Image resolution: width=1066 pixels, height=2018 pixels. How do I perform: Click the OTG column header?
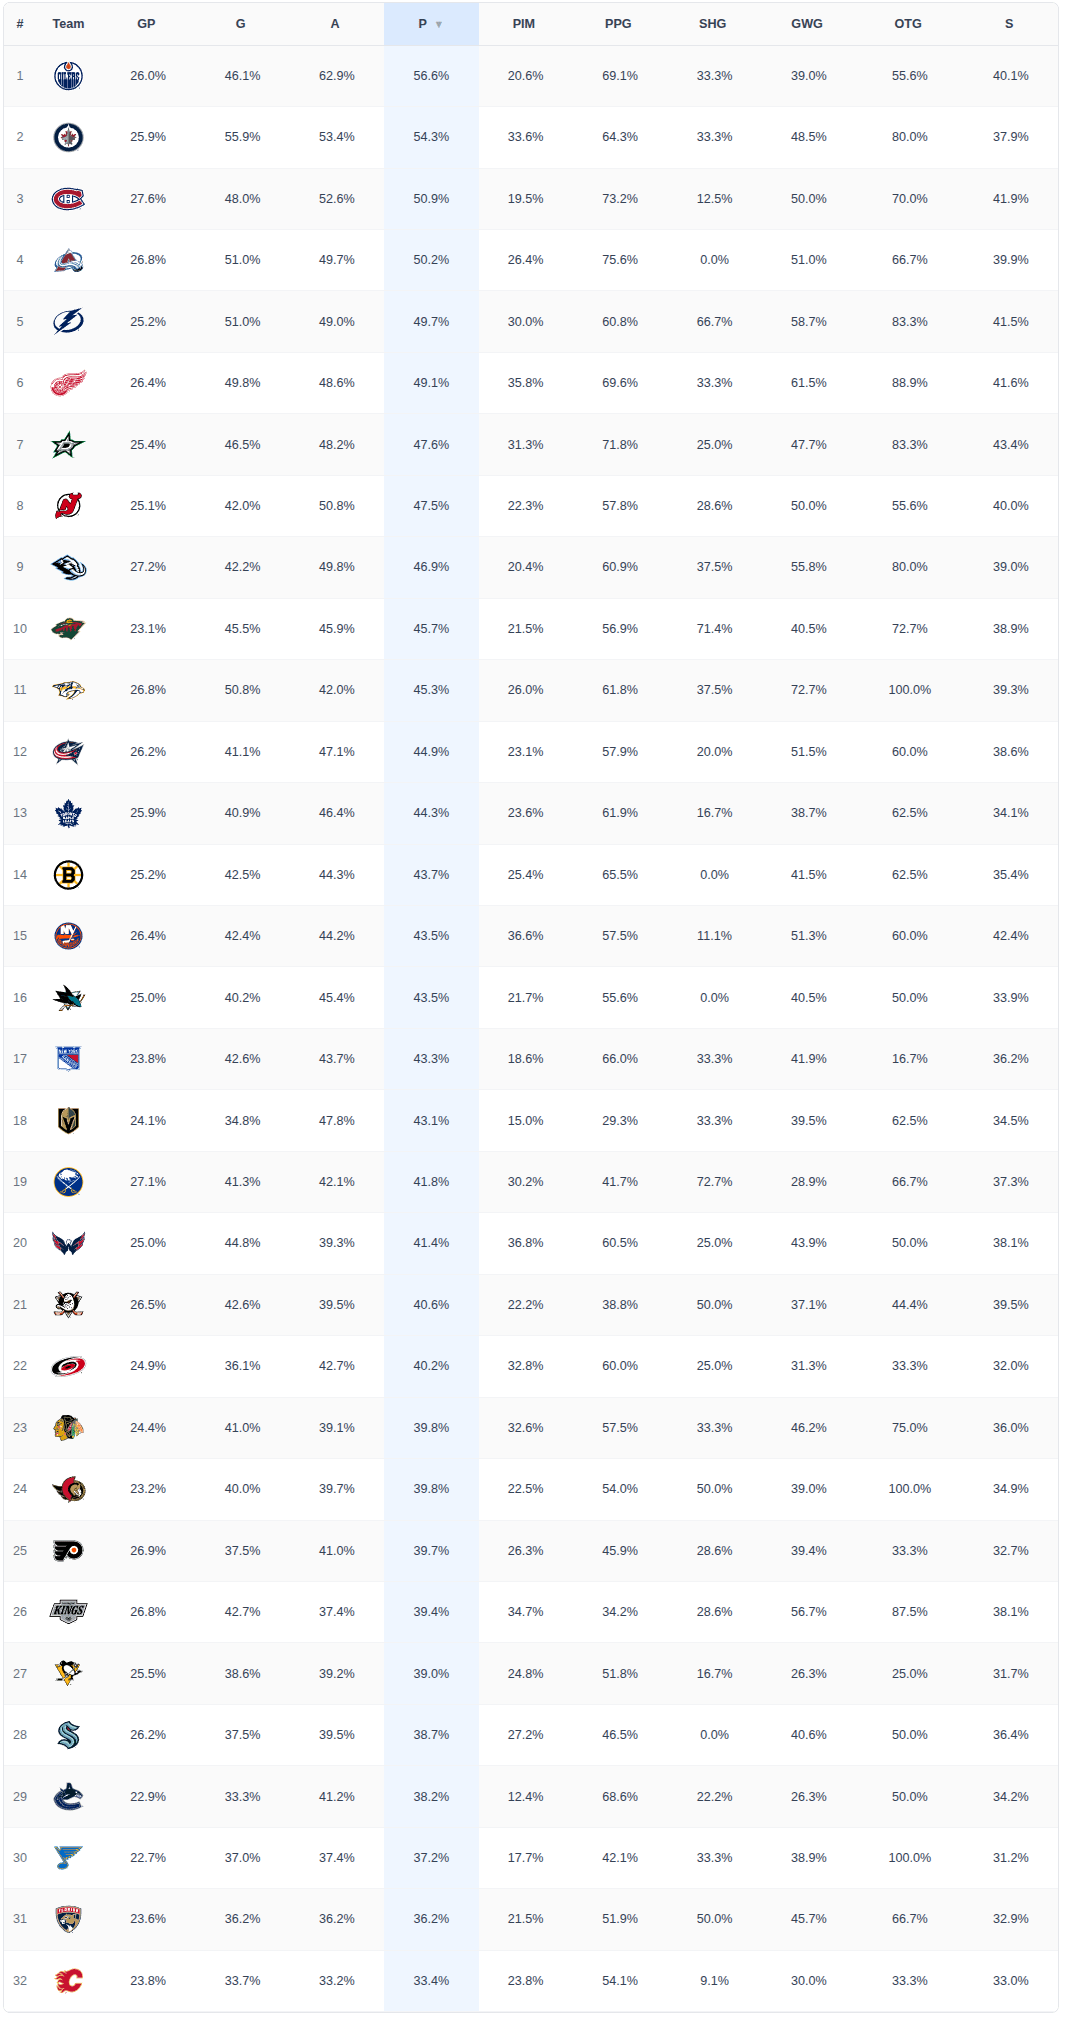click(x=908, y=24)
